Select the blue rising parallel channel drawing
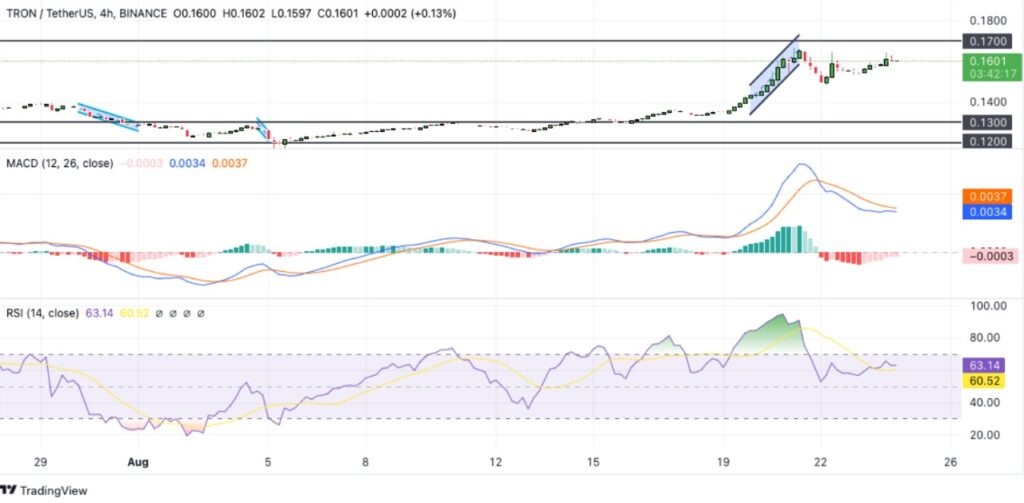 coord(774,75)
